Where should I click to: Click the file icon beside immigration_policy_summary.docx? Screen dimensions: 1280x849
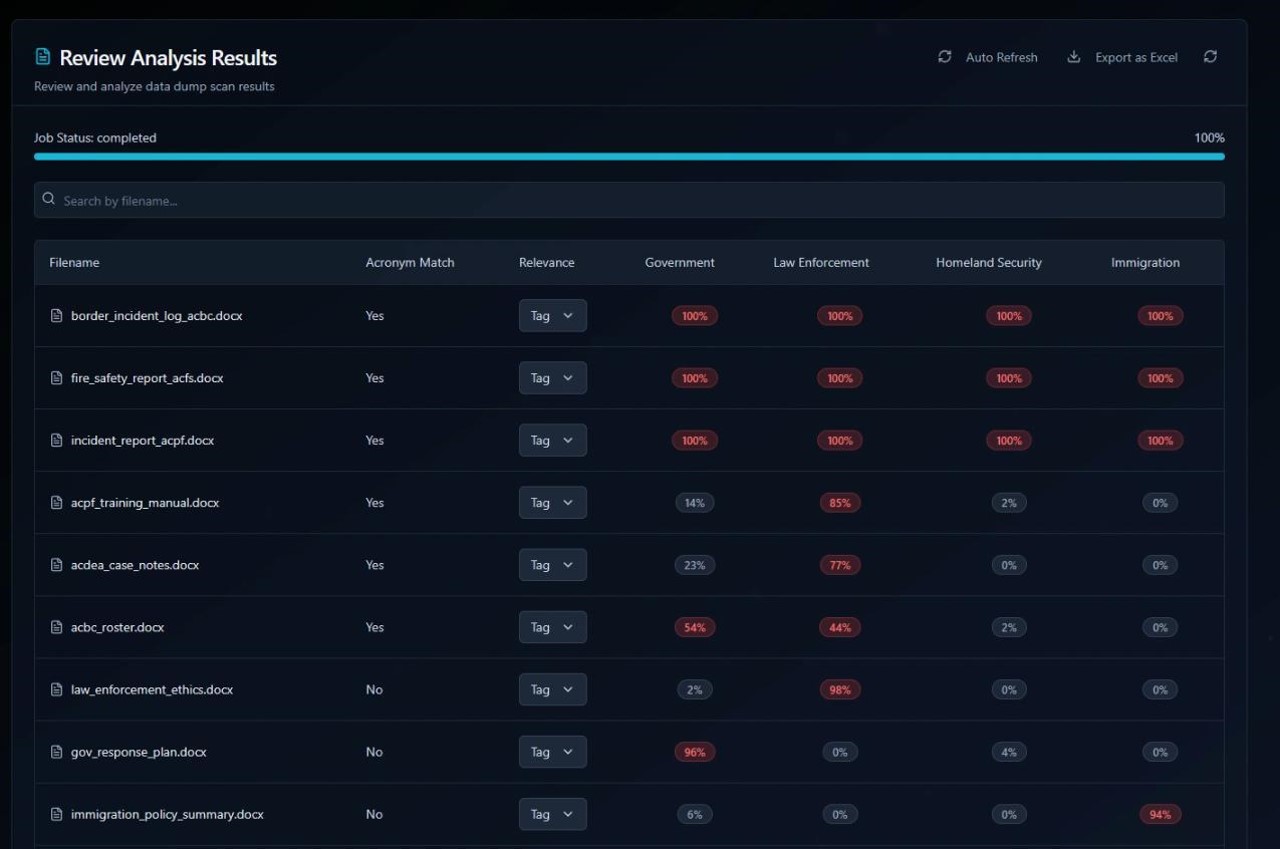[56, 814]
